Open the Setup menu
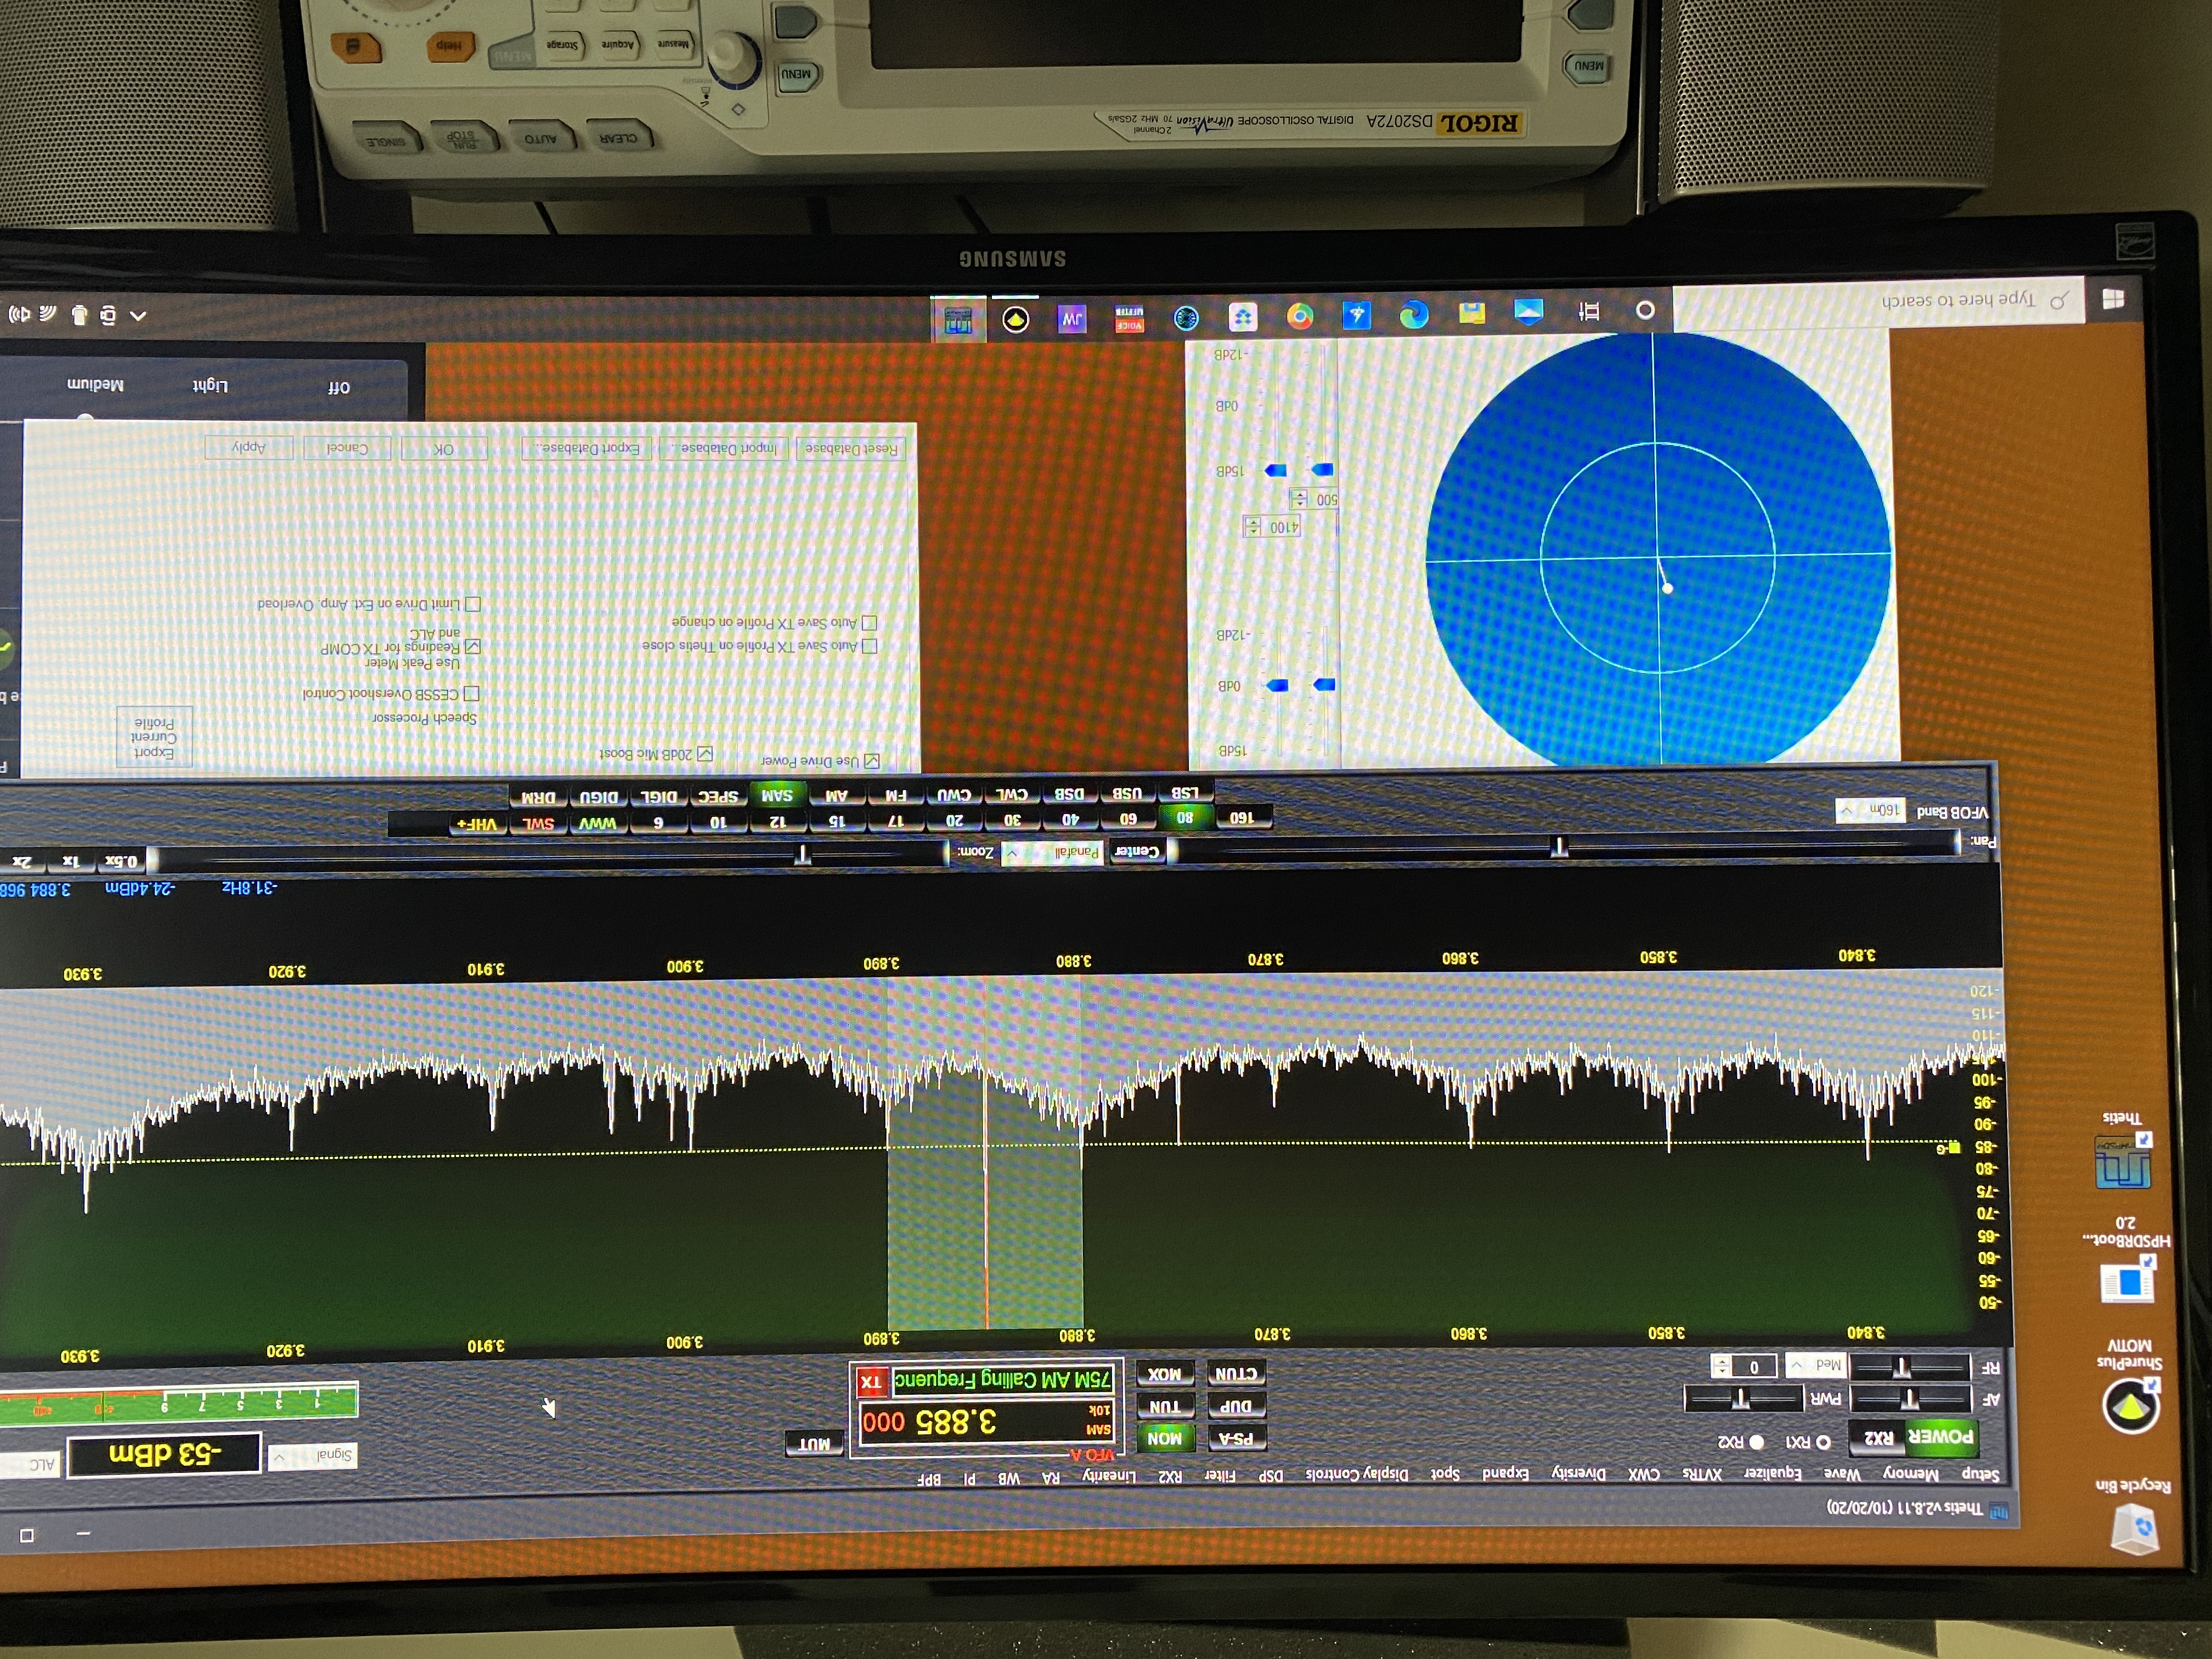Screen dimensions: 2212x1659 [1980, 1474]
